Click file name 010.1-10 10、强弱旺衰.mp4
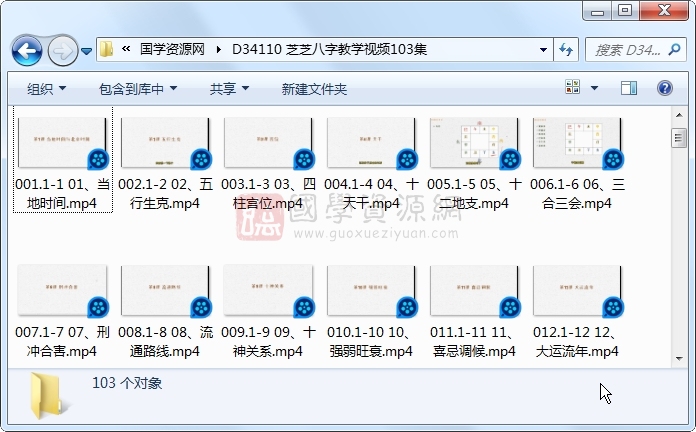This screenshot has height=432, width=696. [372, 341]
